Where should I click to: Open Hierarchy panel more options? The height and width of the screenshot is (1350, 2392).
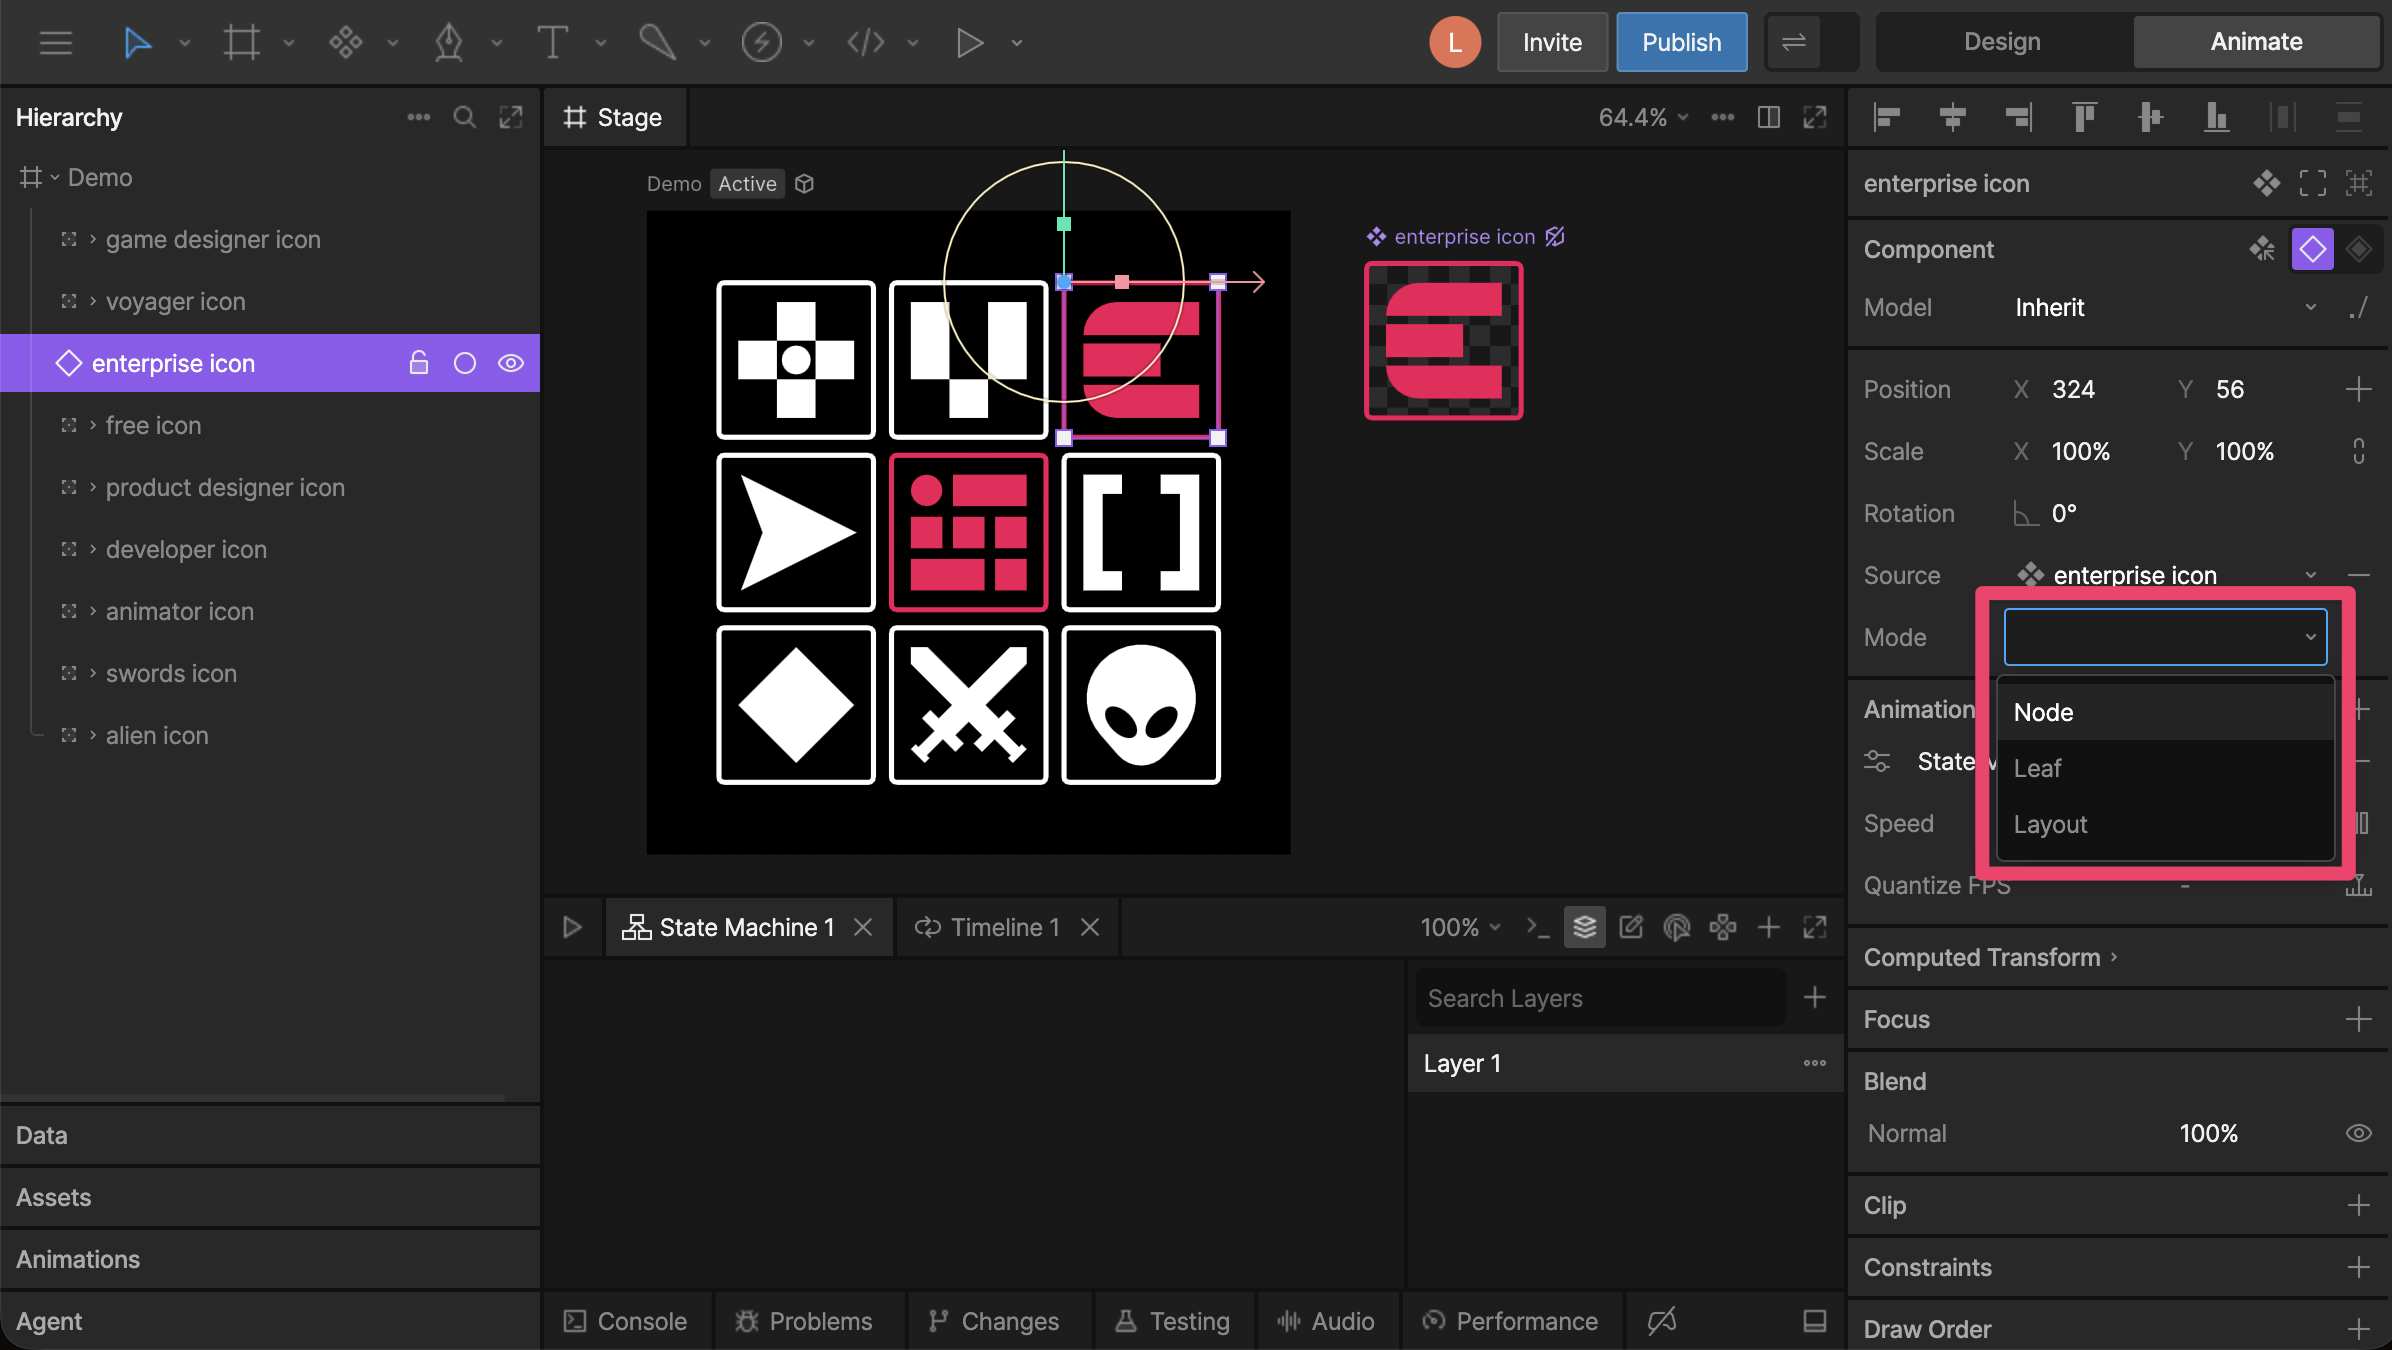pos(418,118)
